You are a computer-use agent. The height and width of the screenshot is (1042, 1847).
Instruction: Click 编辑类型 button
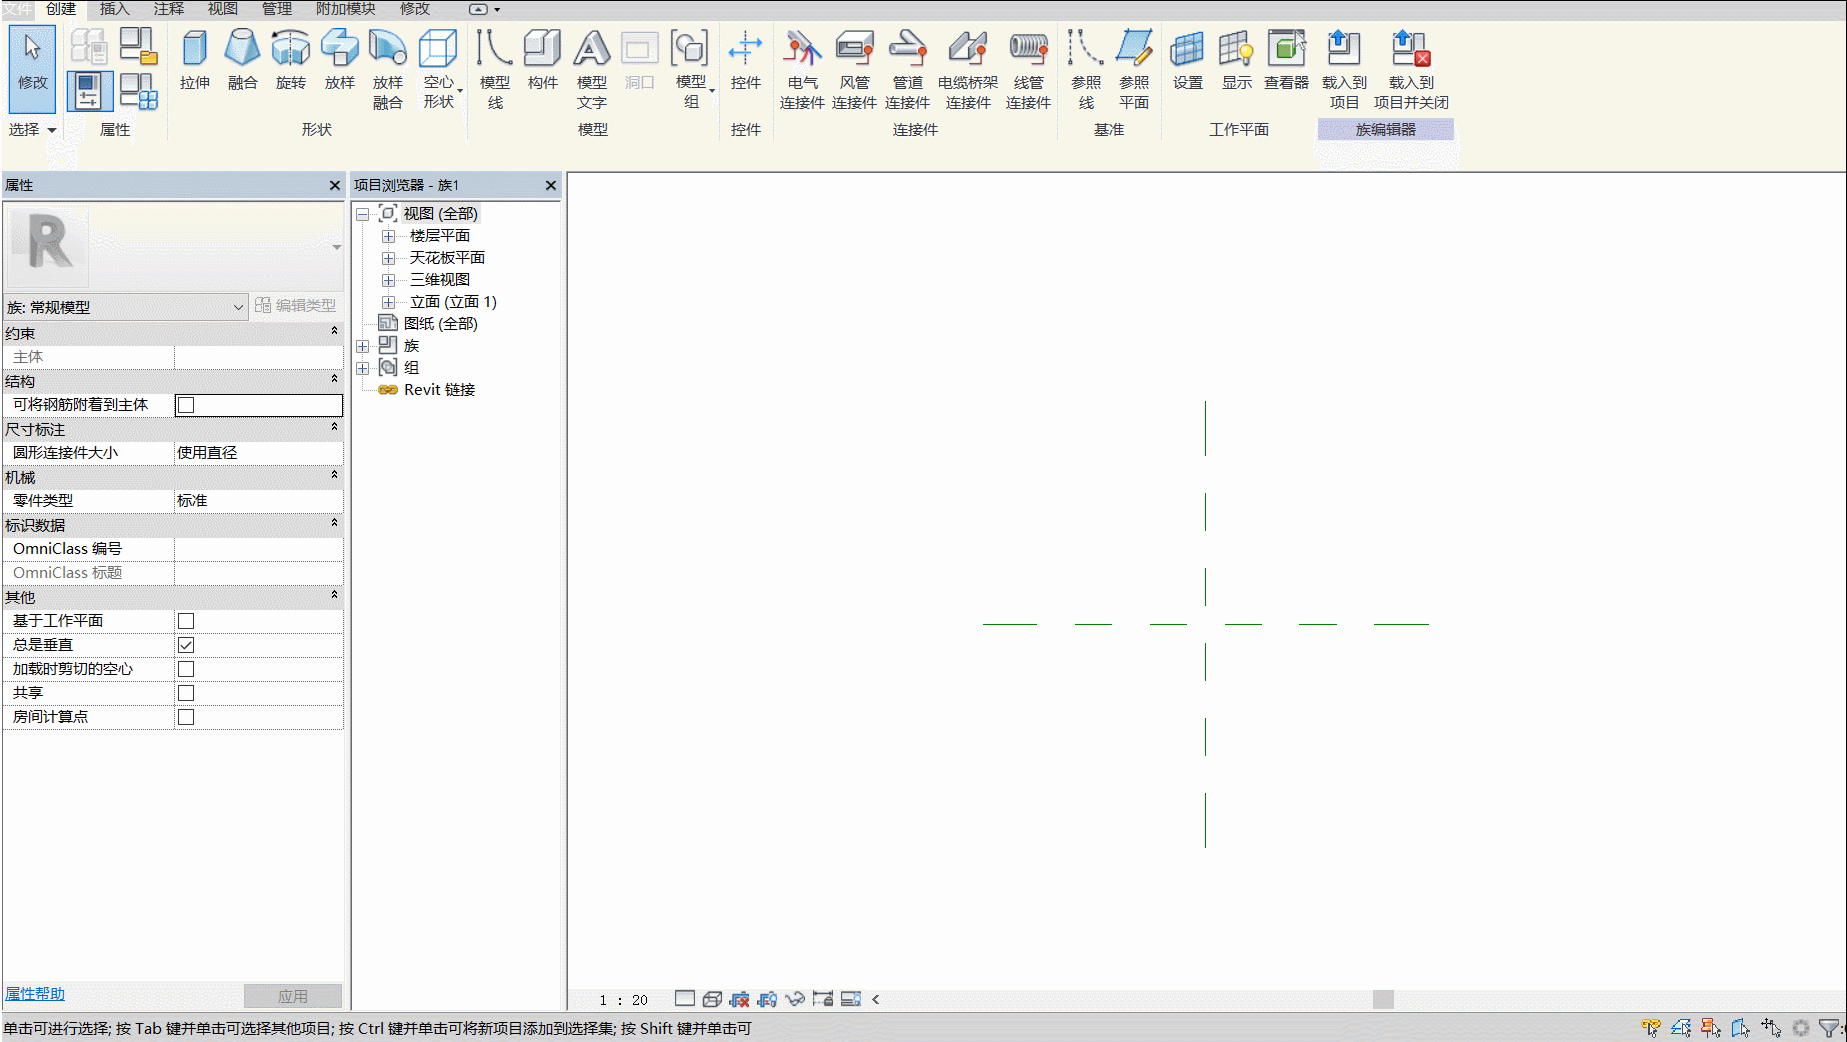tap(296, 305)
